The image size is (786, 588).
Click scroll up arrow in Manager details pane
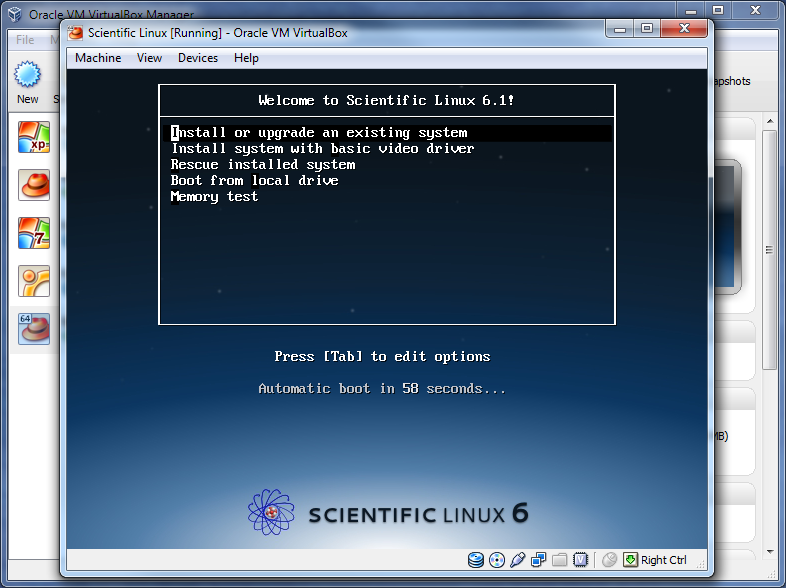[770, 122]
